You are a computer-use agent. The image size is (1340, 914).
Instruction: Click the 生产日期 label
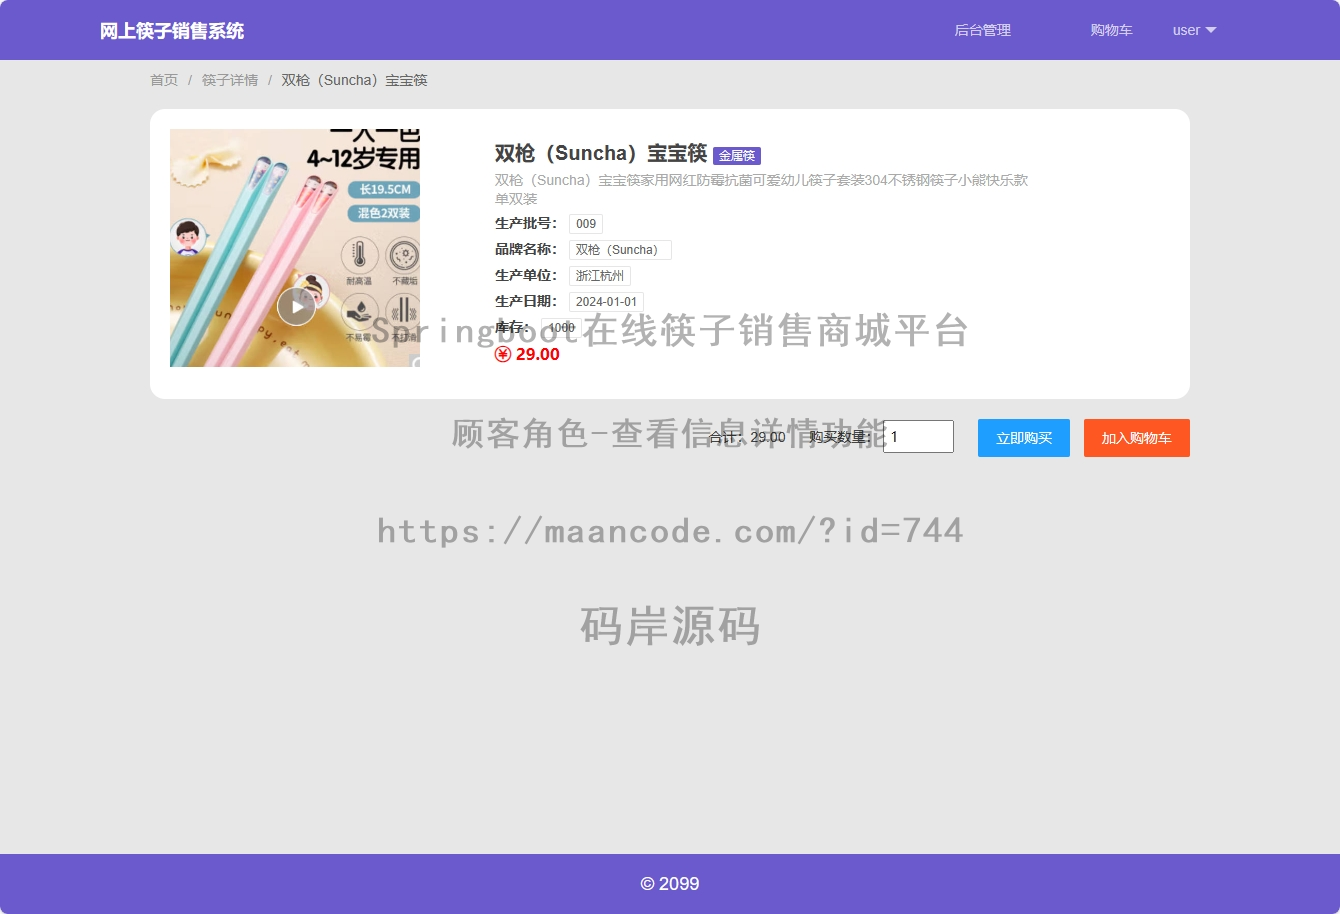[526, 301]
